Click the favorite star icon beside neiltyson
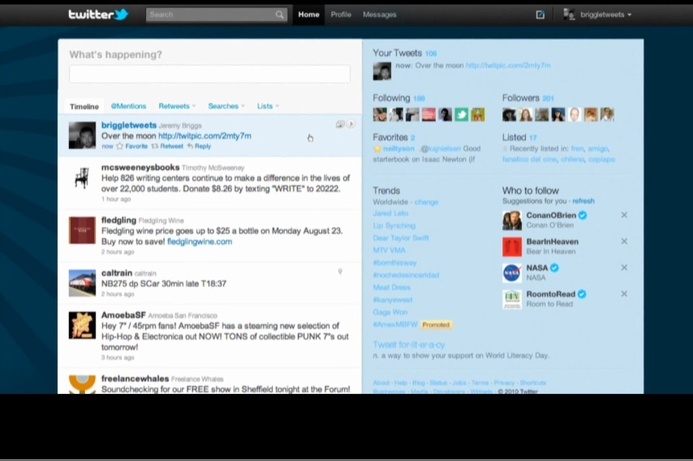Viewport: 693px width, 461px height. tap(377, 149)
